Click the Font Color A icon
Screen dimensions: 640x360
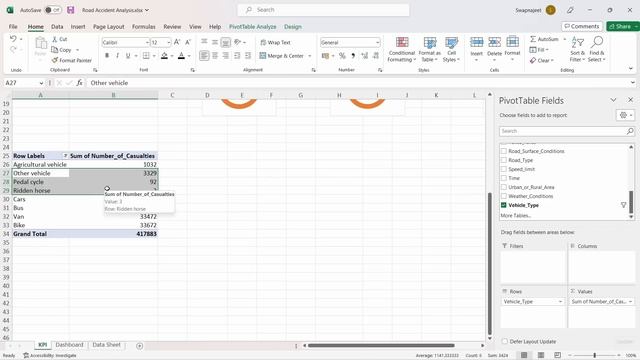[x=181, y=56]
